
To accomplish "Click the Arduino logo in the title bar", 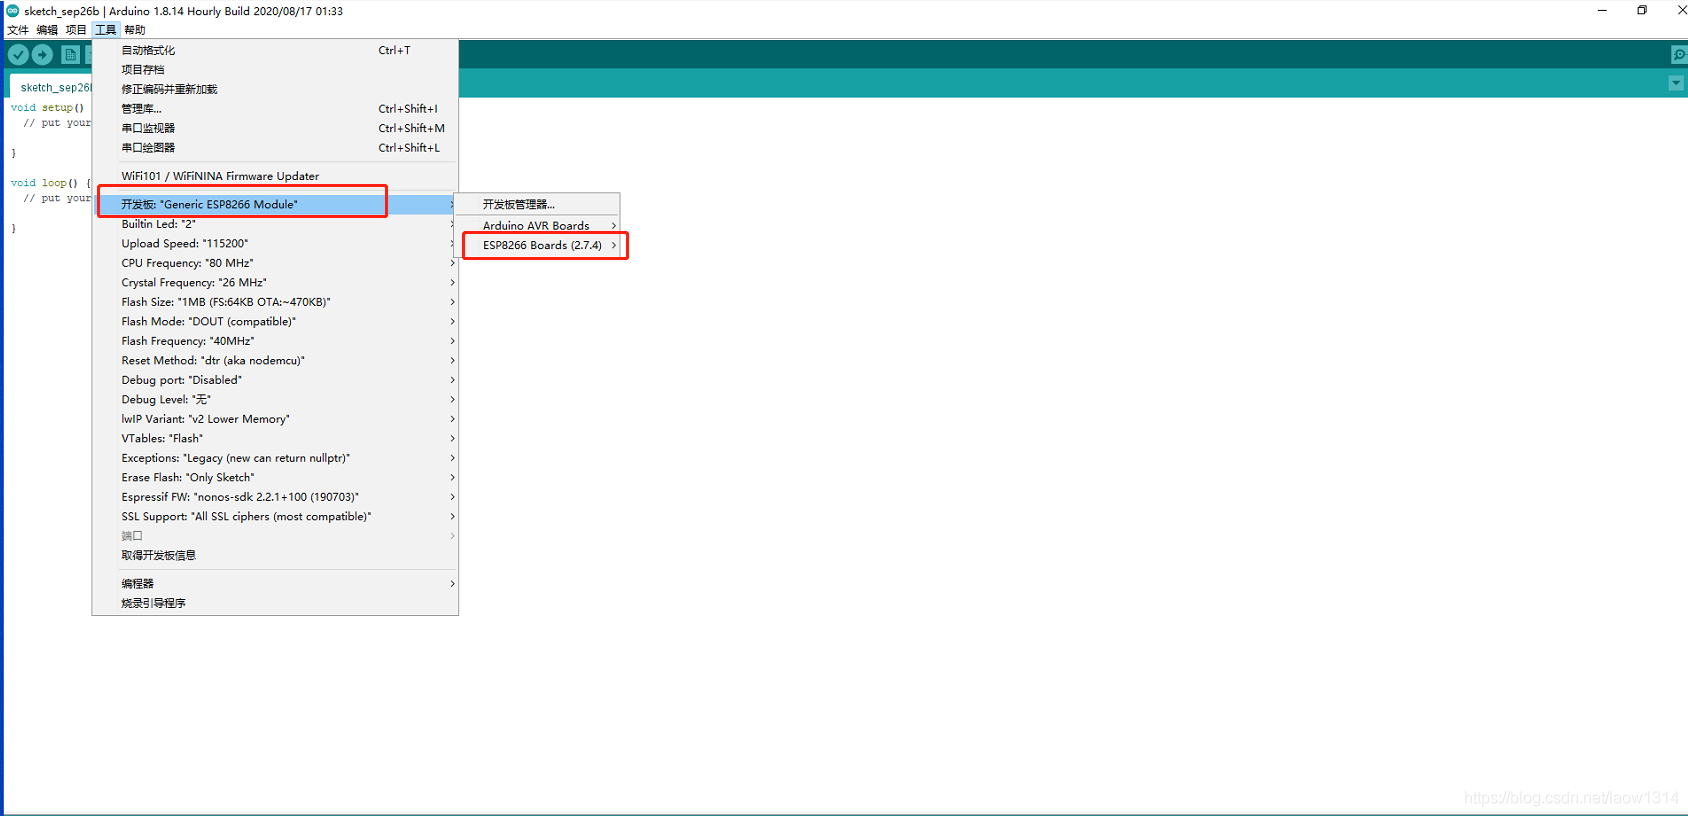I will pyautogui.click(x=13, y=11).
